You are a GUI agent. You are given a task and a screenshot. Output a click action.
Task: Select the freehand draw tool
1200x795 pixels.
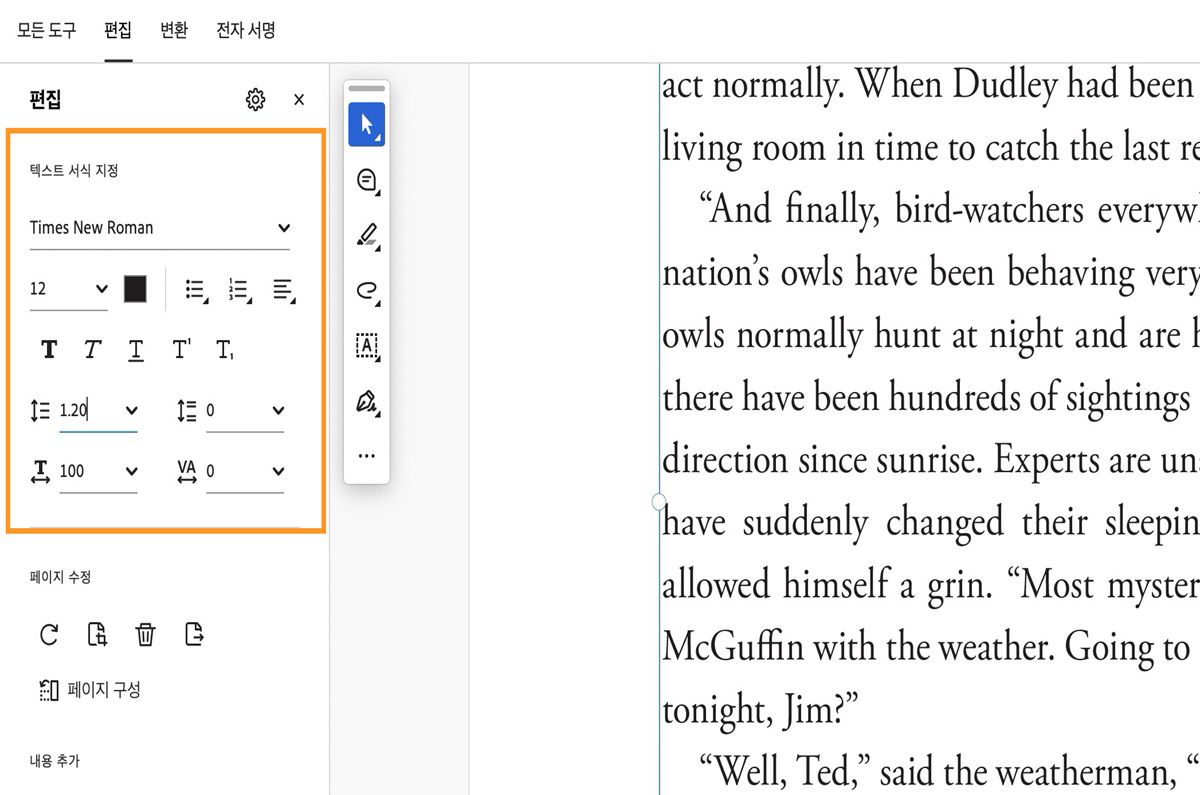[x=366, y=291]
